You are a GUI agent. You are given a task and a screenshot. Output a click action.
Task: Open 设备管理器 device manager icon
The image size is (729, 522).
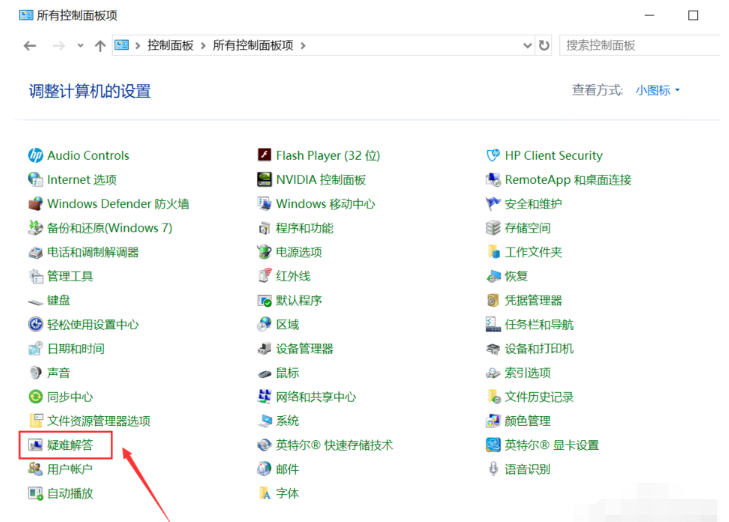[x=265, y=349]
